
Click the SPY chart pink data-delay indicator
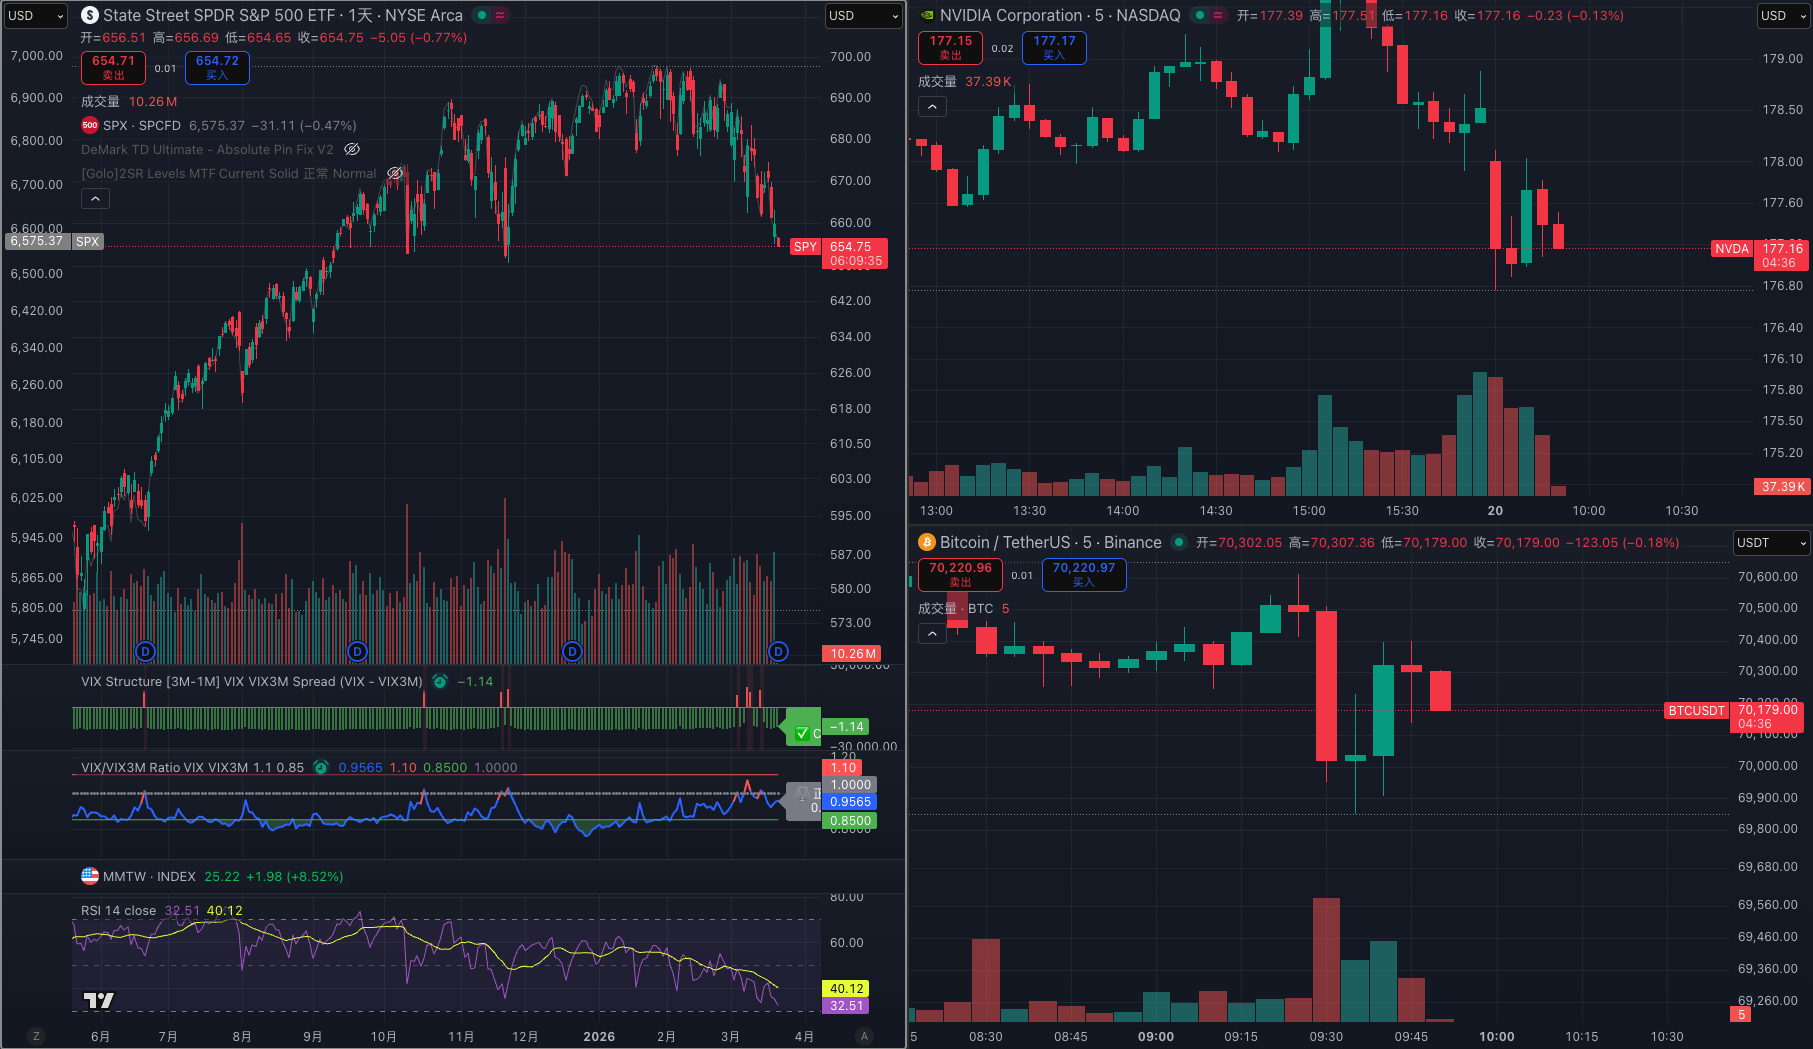[500, 15]
